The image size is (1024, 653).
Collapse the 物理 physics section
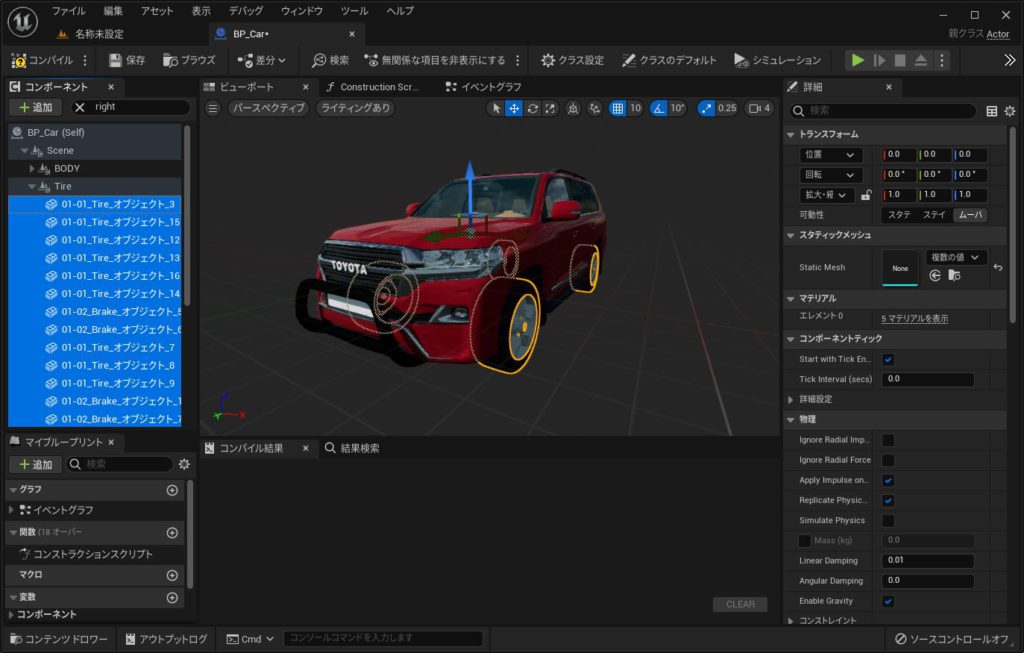point(792,420)
